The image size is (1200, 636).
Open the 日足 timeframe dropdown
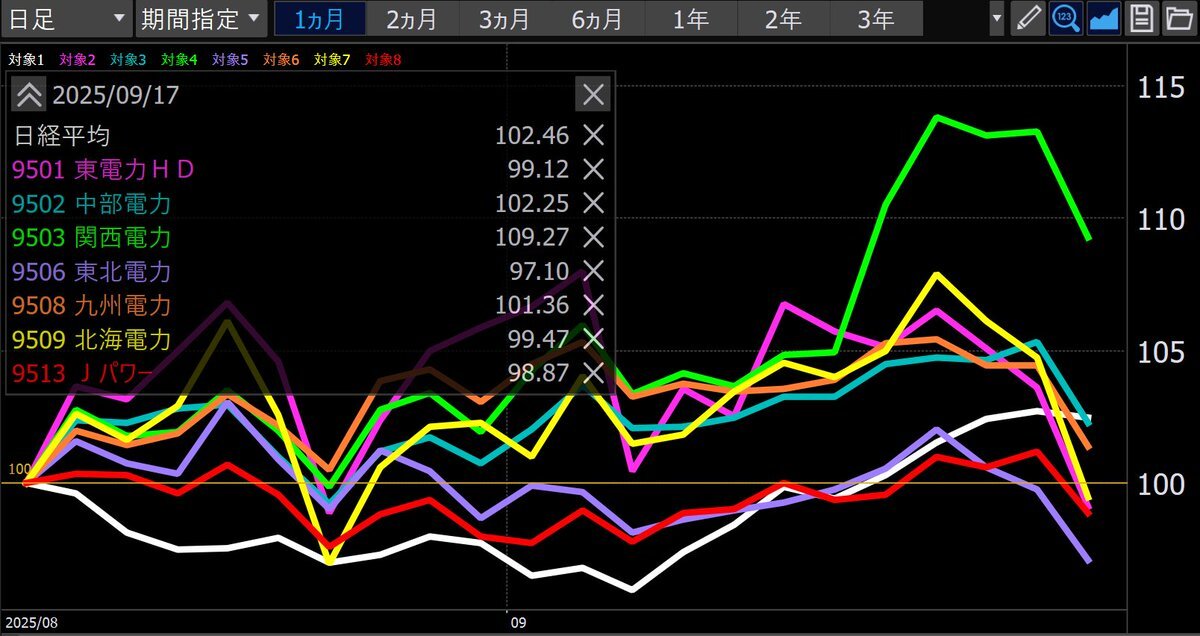point(66,18)
